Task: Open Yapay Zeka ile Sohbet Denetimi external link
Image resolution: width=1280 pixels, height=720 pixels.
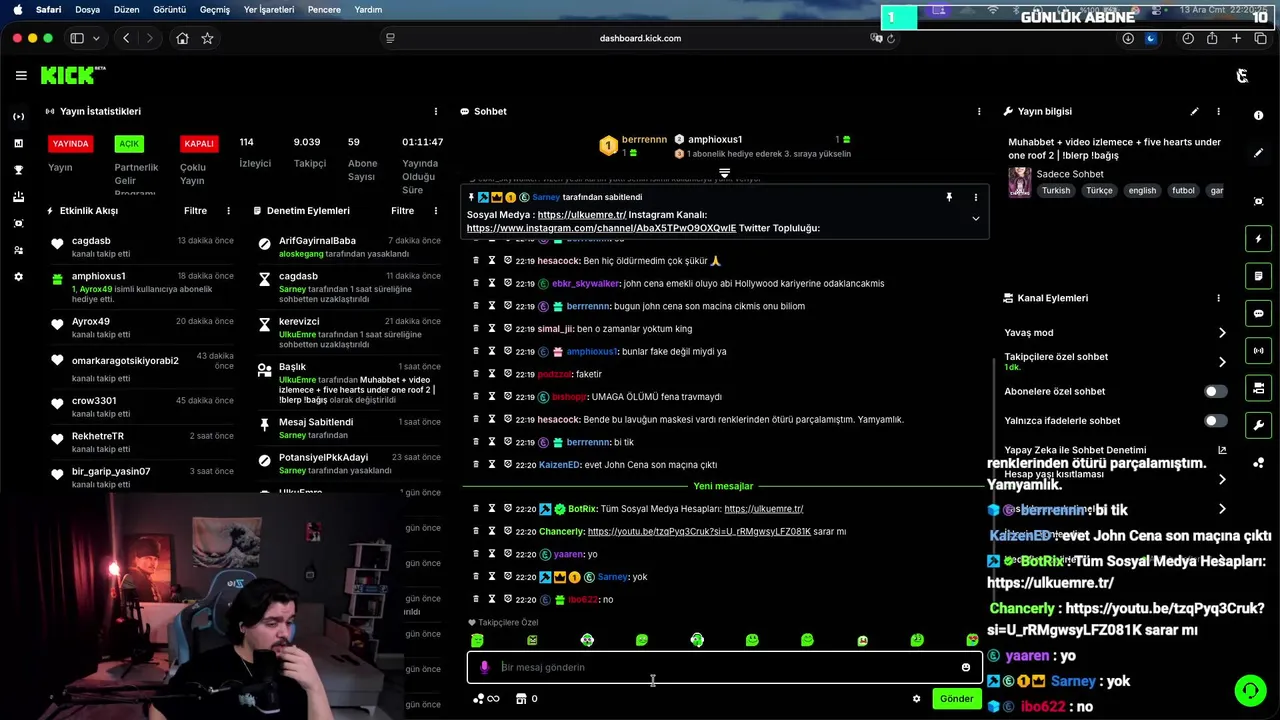Action: tap(1222, 450)
